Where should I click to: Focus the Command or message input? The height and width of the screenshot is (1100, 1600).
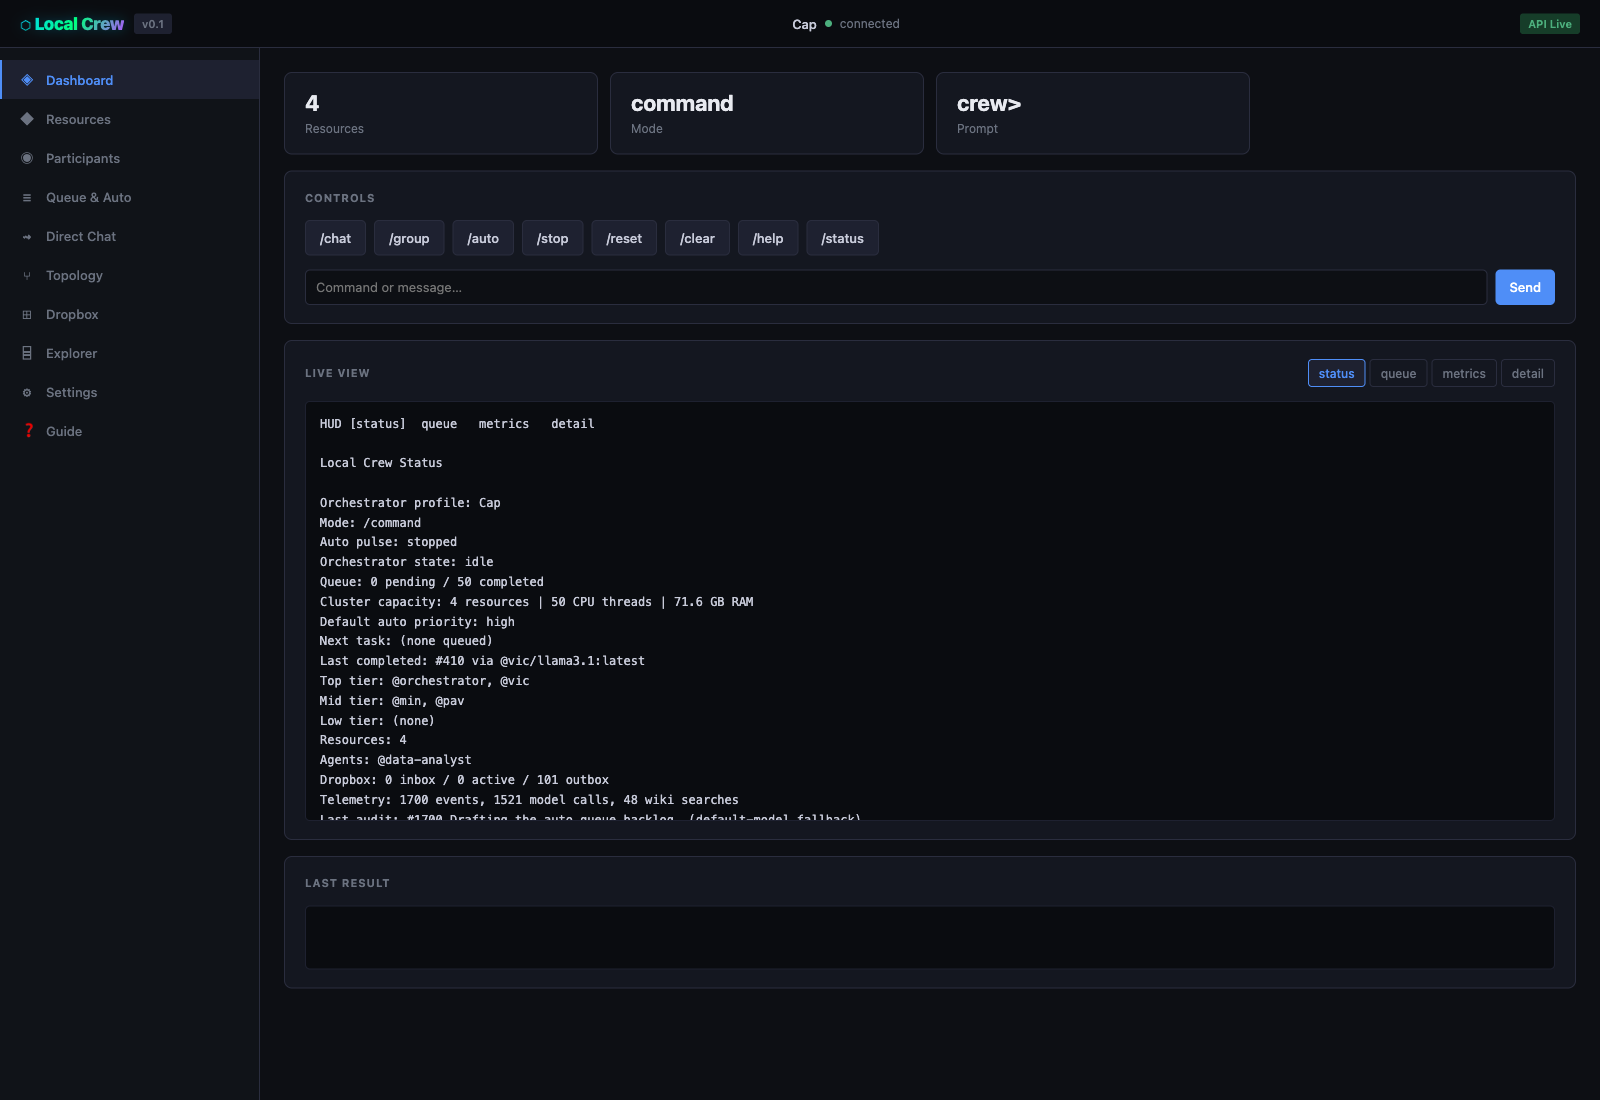(896, 287)
